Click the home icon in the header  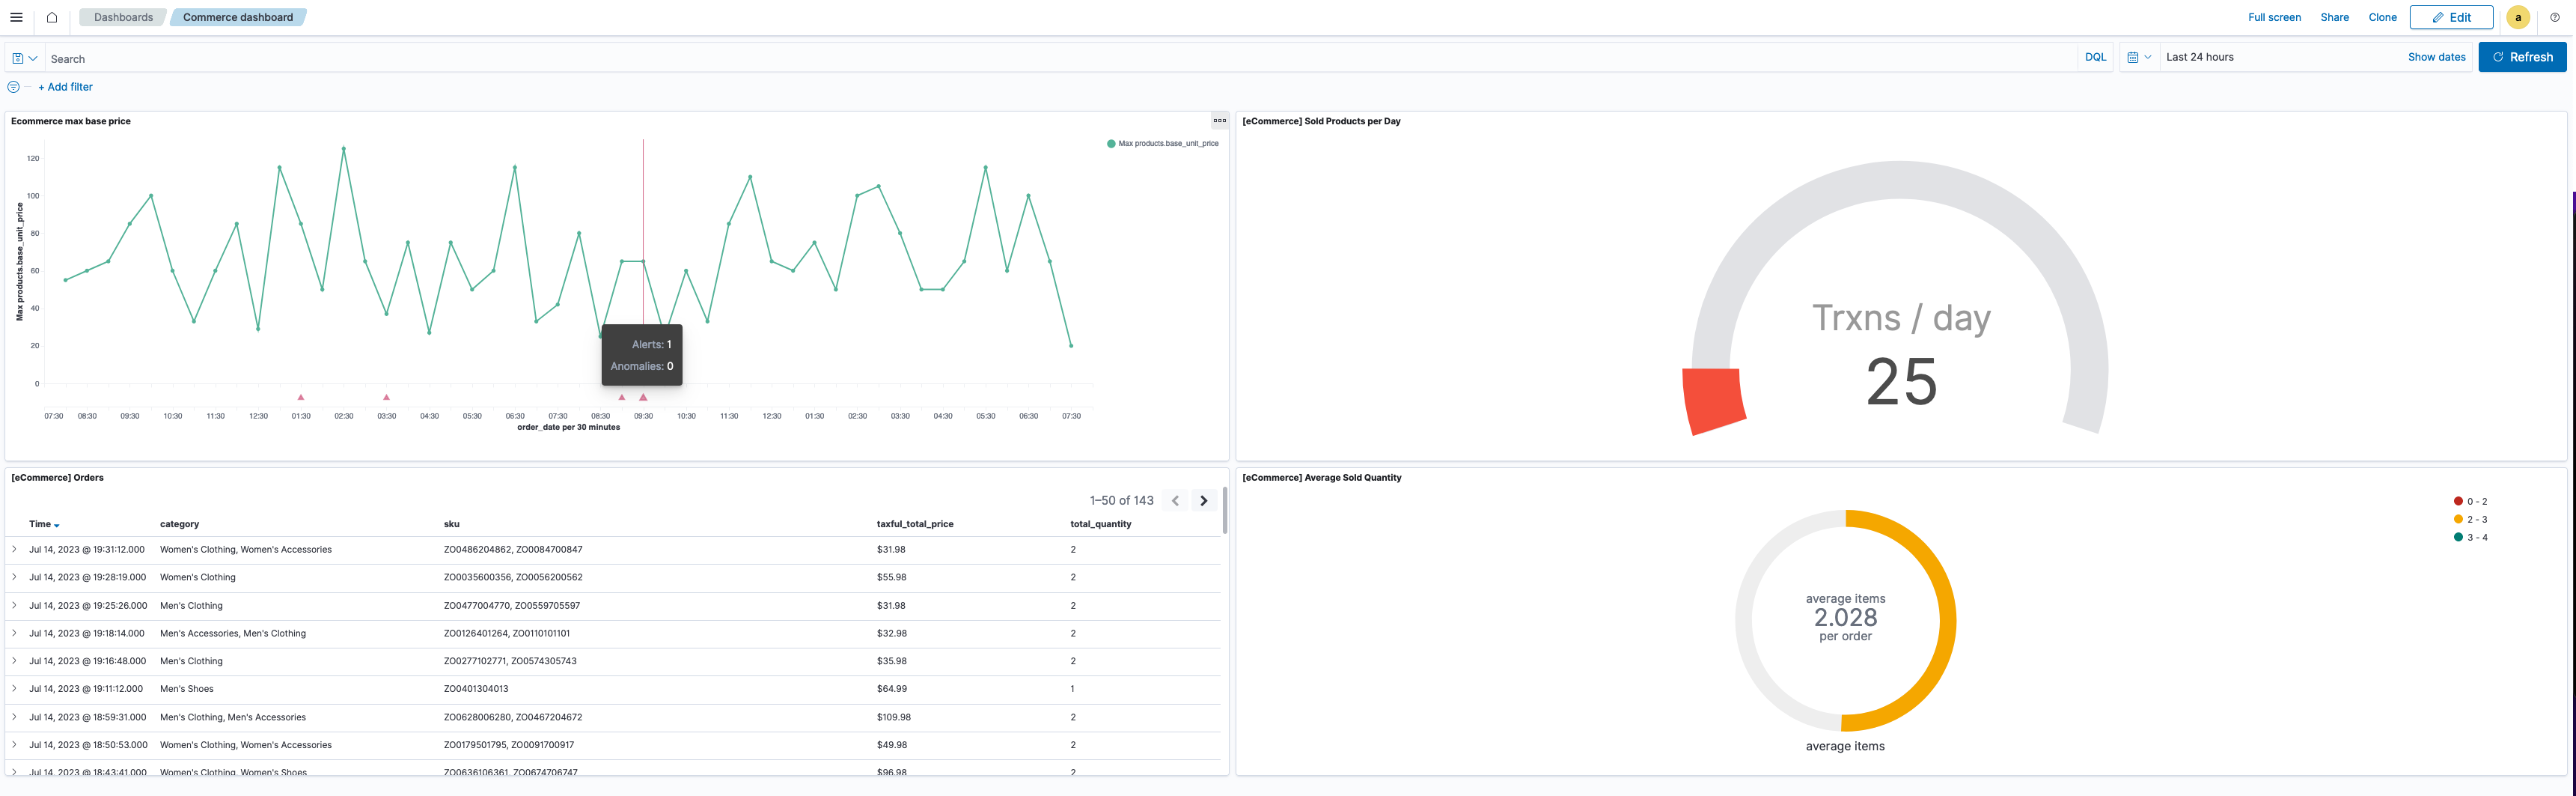pyautogui.click(x=52, y=17)
